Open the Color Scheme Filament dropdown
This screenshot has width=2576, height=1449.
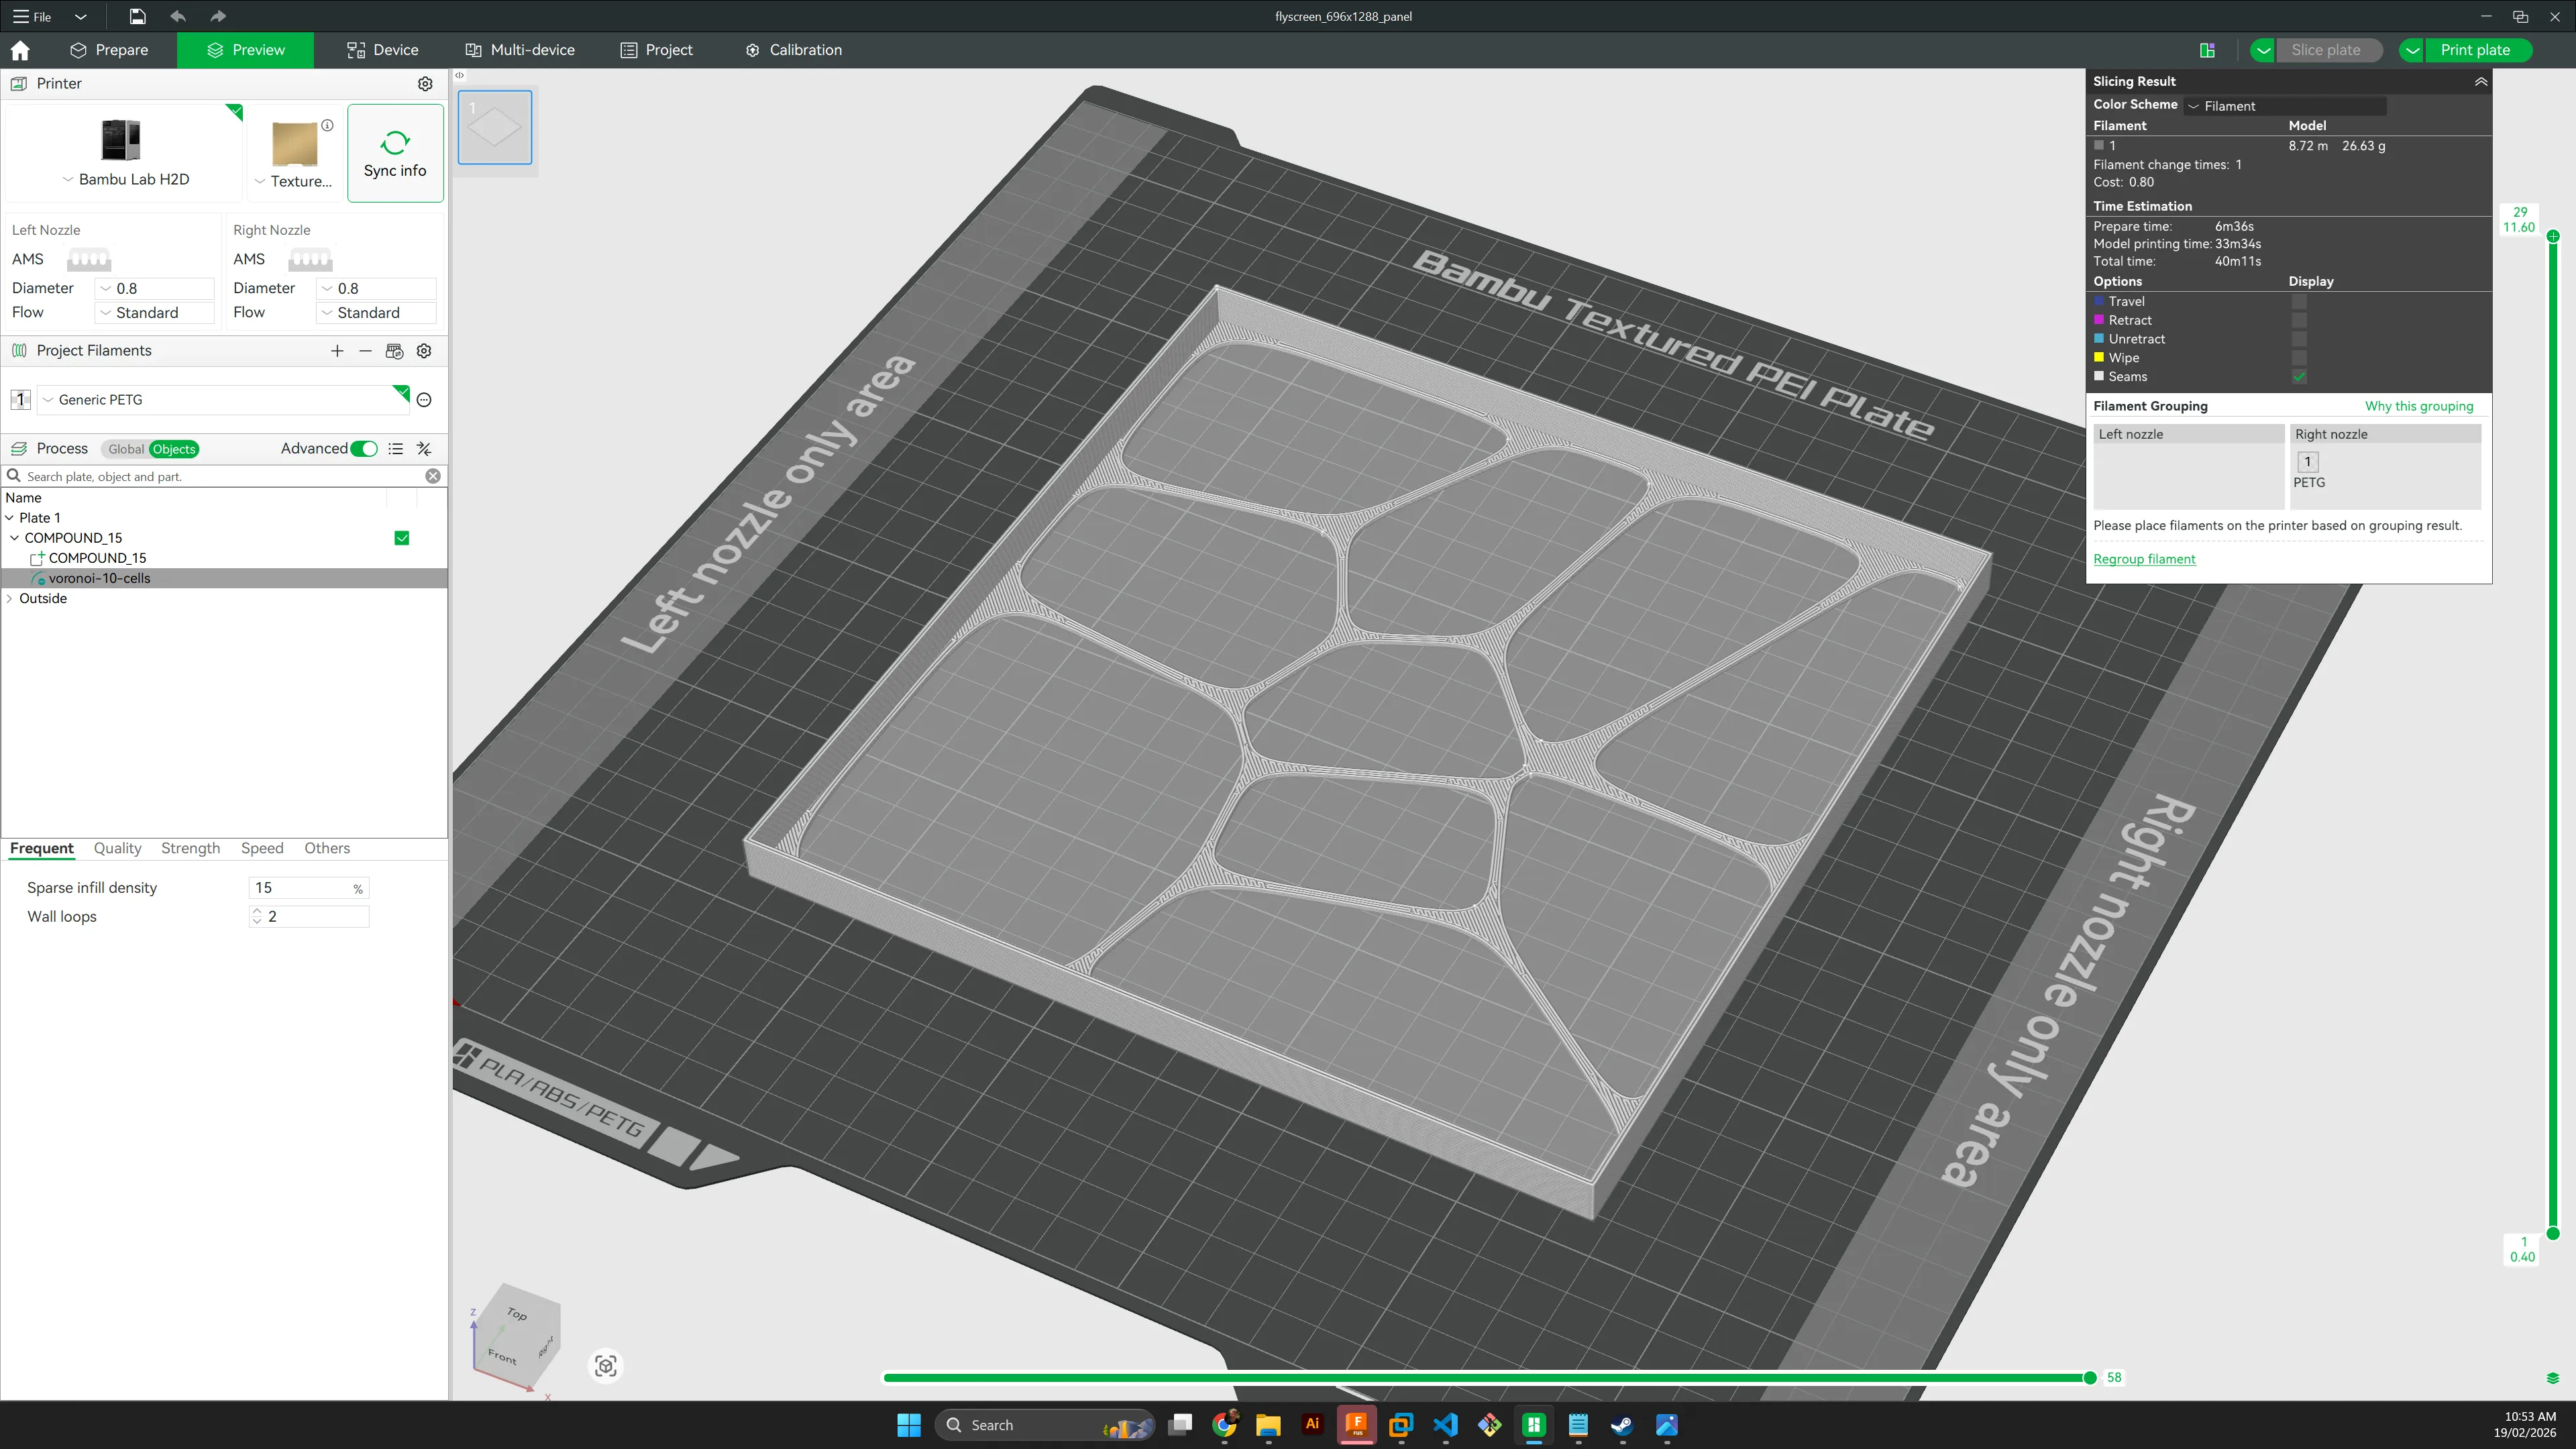pyautogui.click(x=2285, y=106)
